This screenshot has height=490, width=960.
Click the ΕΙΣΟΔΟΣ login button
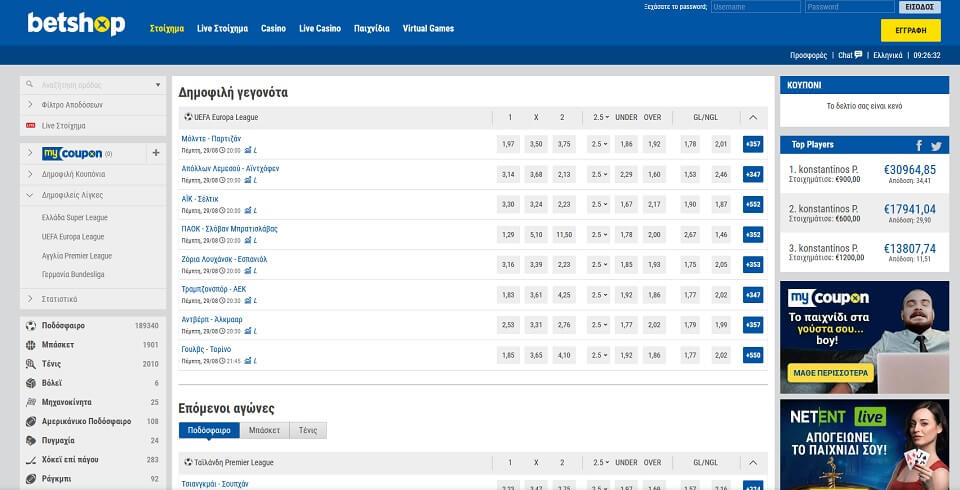click(x=920, y=7)
